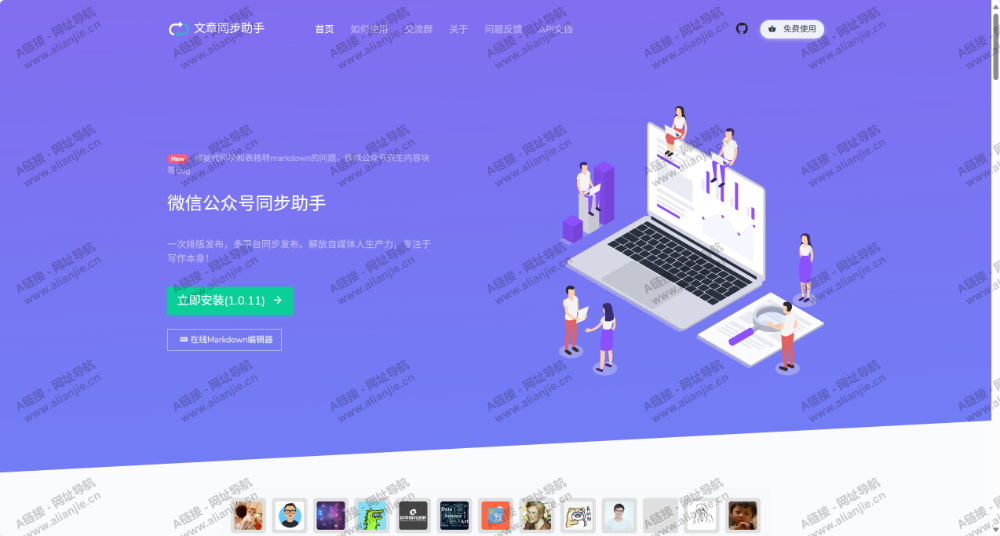
Task: Click the arrow icon in 立即安装 button
Action: (x=277, y=301)
